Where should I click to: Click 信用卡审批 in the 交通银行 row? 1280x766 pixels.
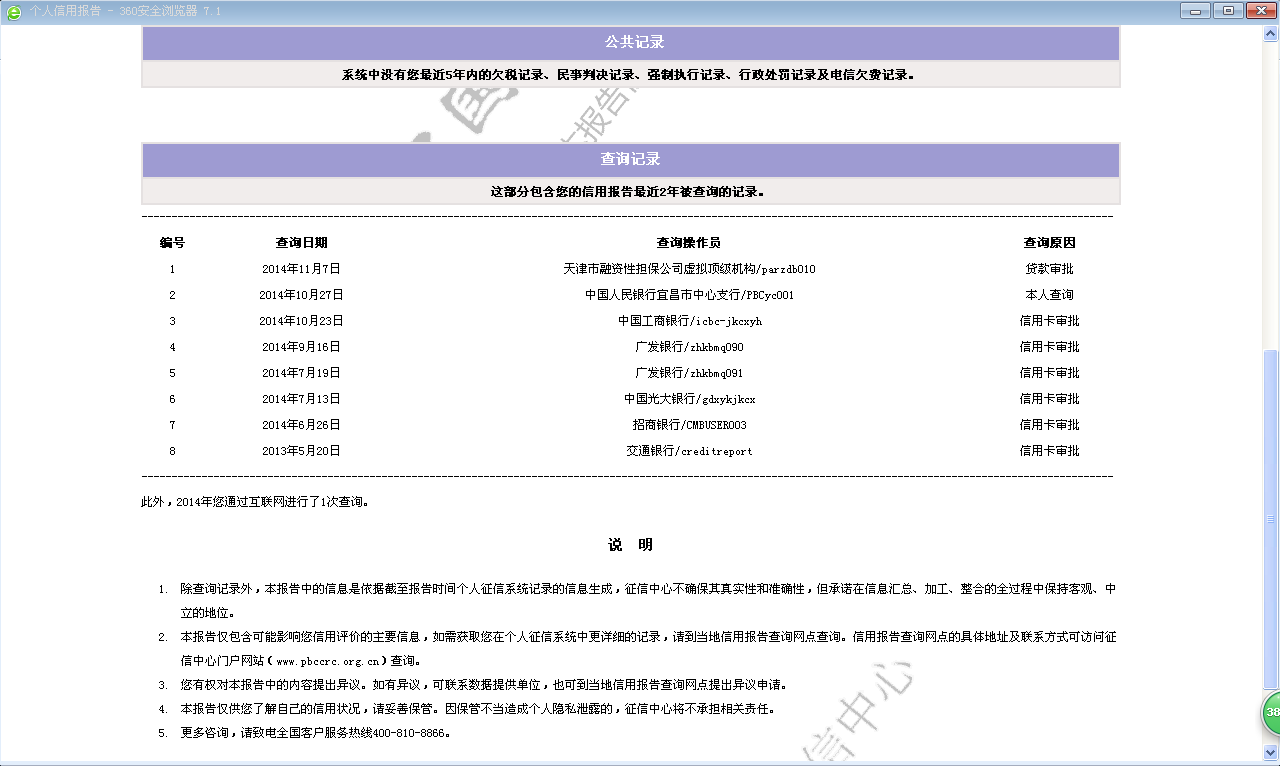(1050, 451)
